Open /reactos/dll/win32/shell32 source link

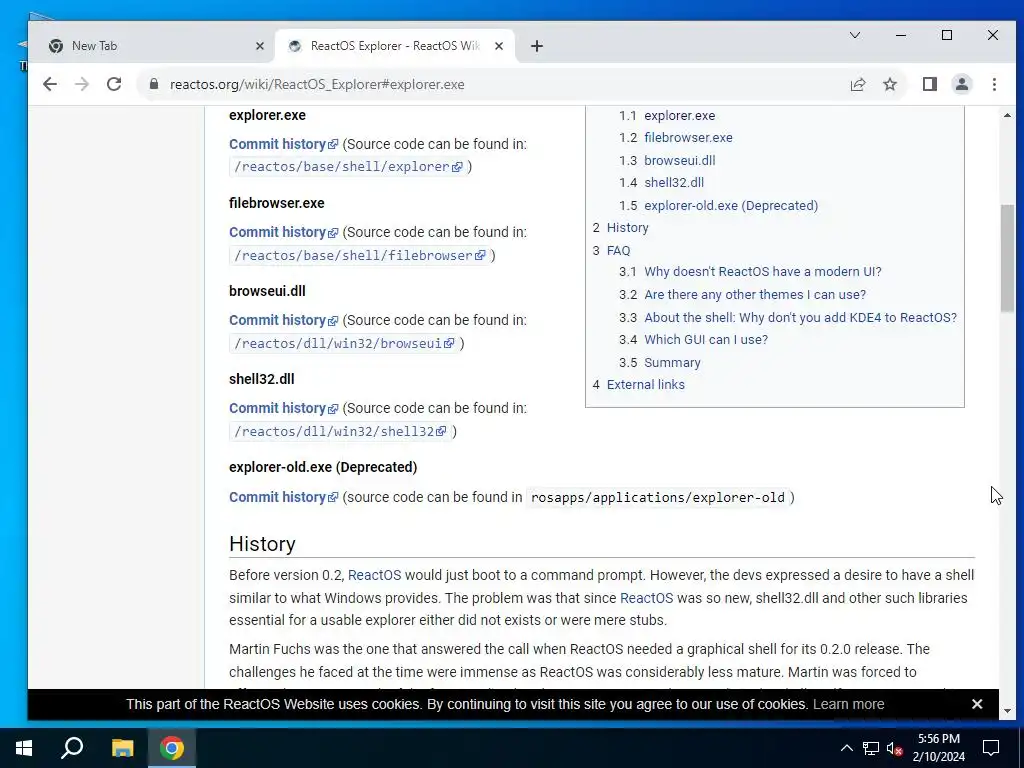click(x=340, y=432)
